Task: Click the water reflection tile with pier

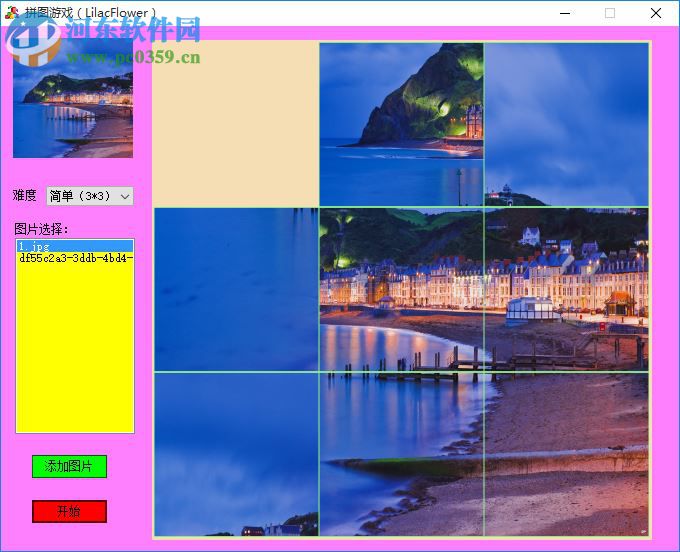Action: click(x=401, y=455)
